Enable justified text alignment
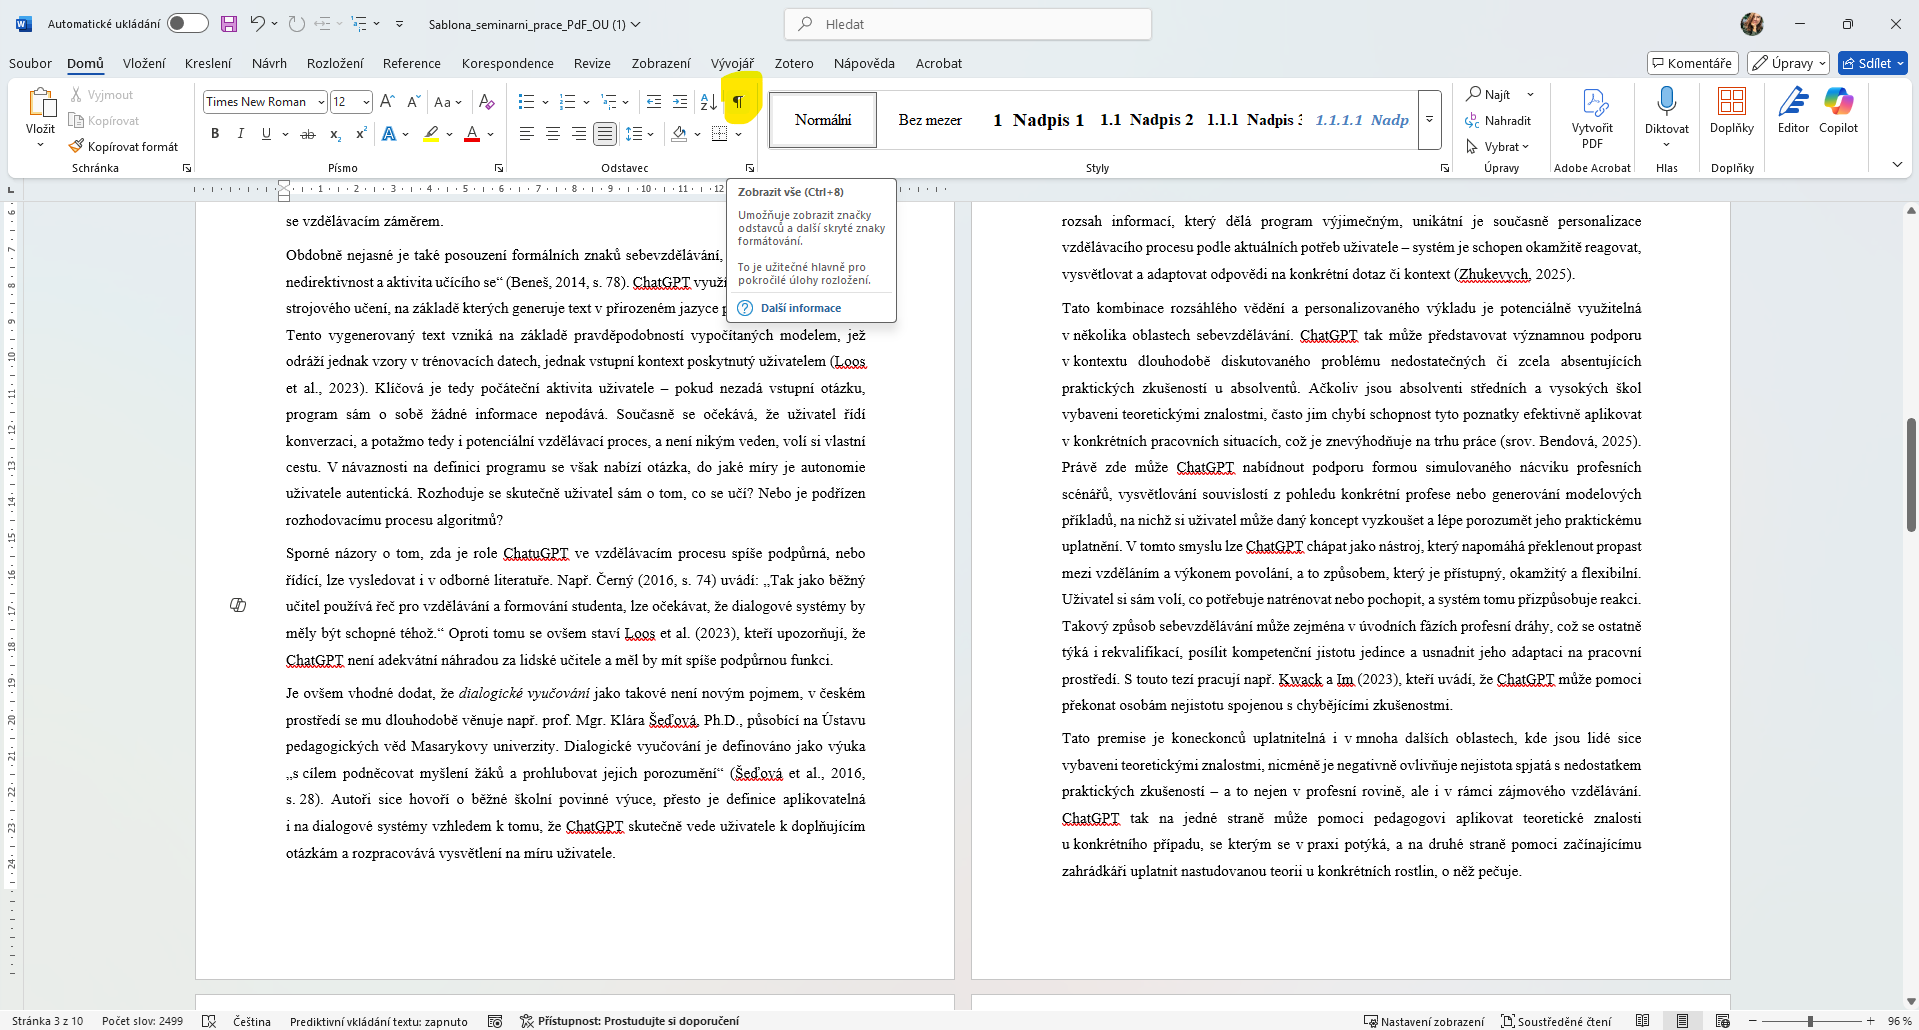The width and height of the screenshot is (1919, 1030). click(604, 134)
